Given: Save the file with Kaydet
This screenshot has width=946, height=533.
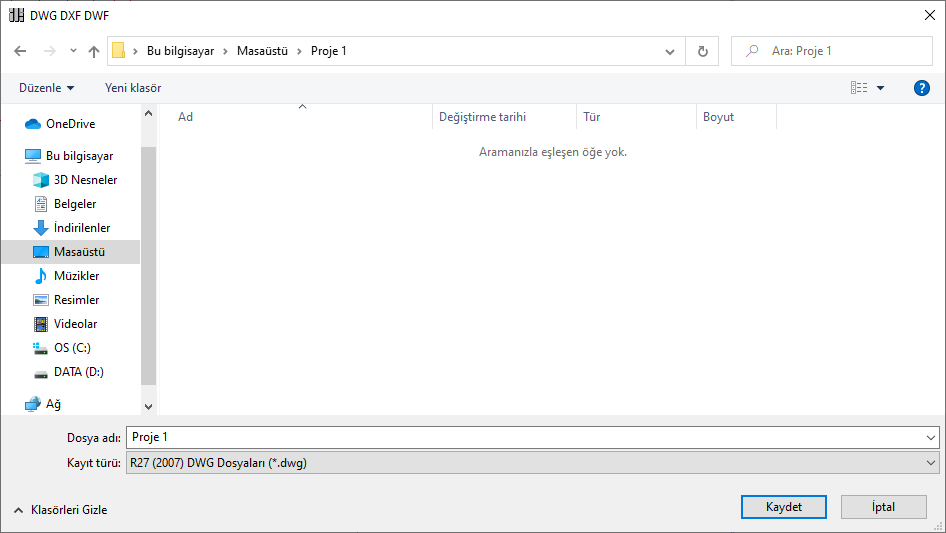Looking at the screenshot, I should pyautogui.click(x=784, y=507).
